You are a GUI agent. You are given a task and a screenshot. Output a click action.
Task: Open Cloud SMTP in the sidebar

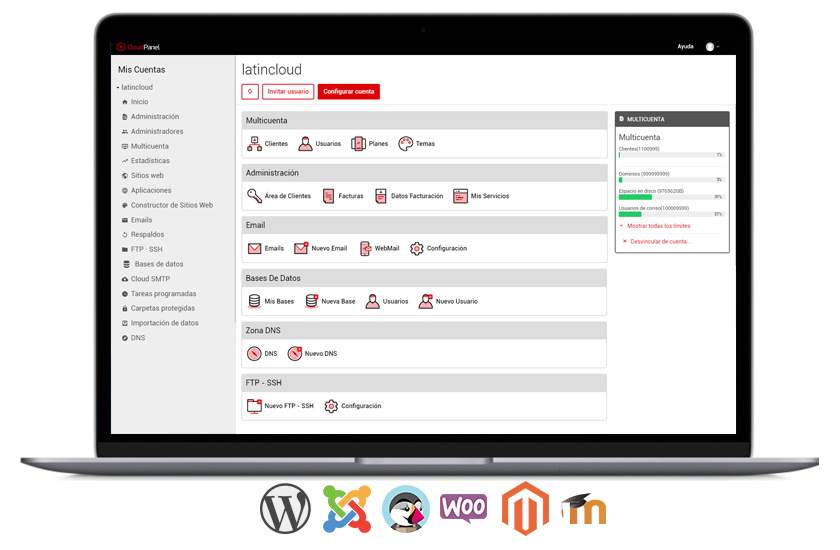(150, 279)
